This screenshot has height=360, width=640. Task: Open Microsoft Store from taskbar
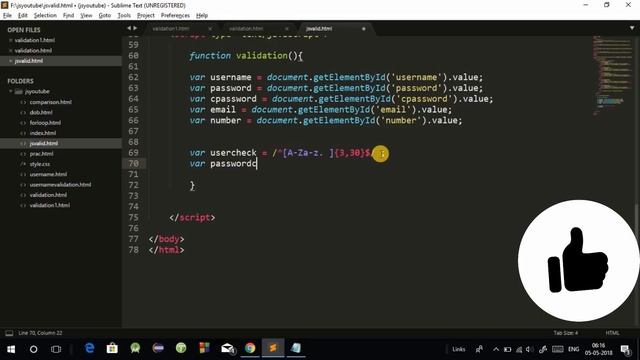click(112, 348)
